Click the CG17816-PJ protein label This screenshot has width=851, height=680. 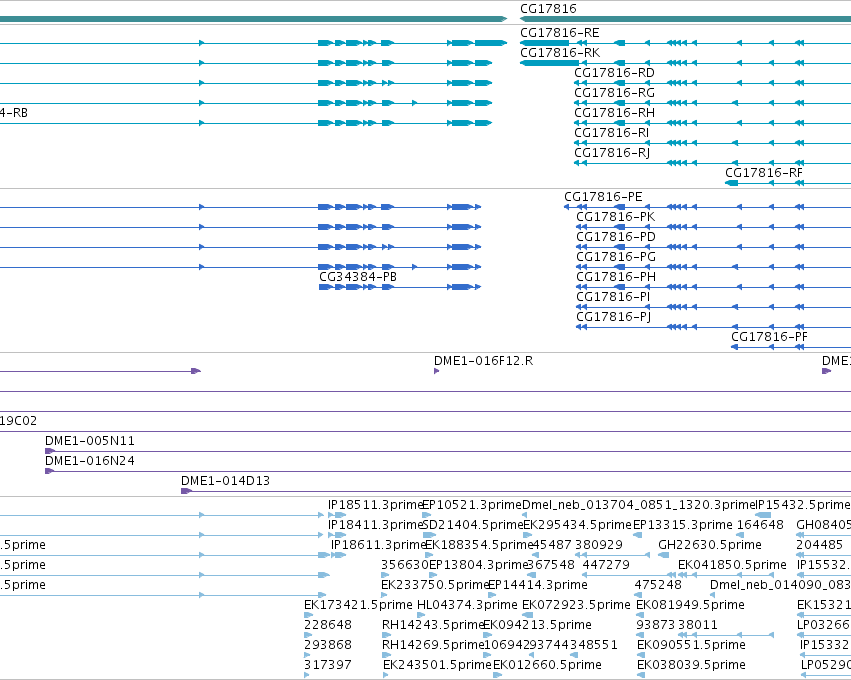point(613,317)
